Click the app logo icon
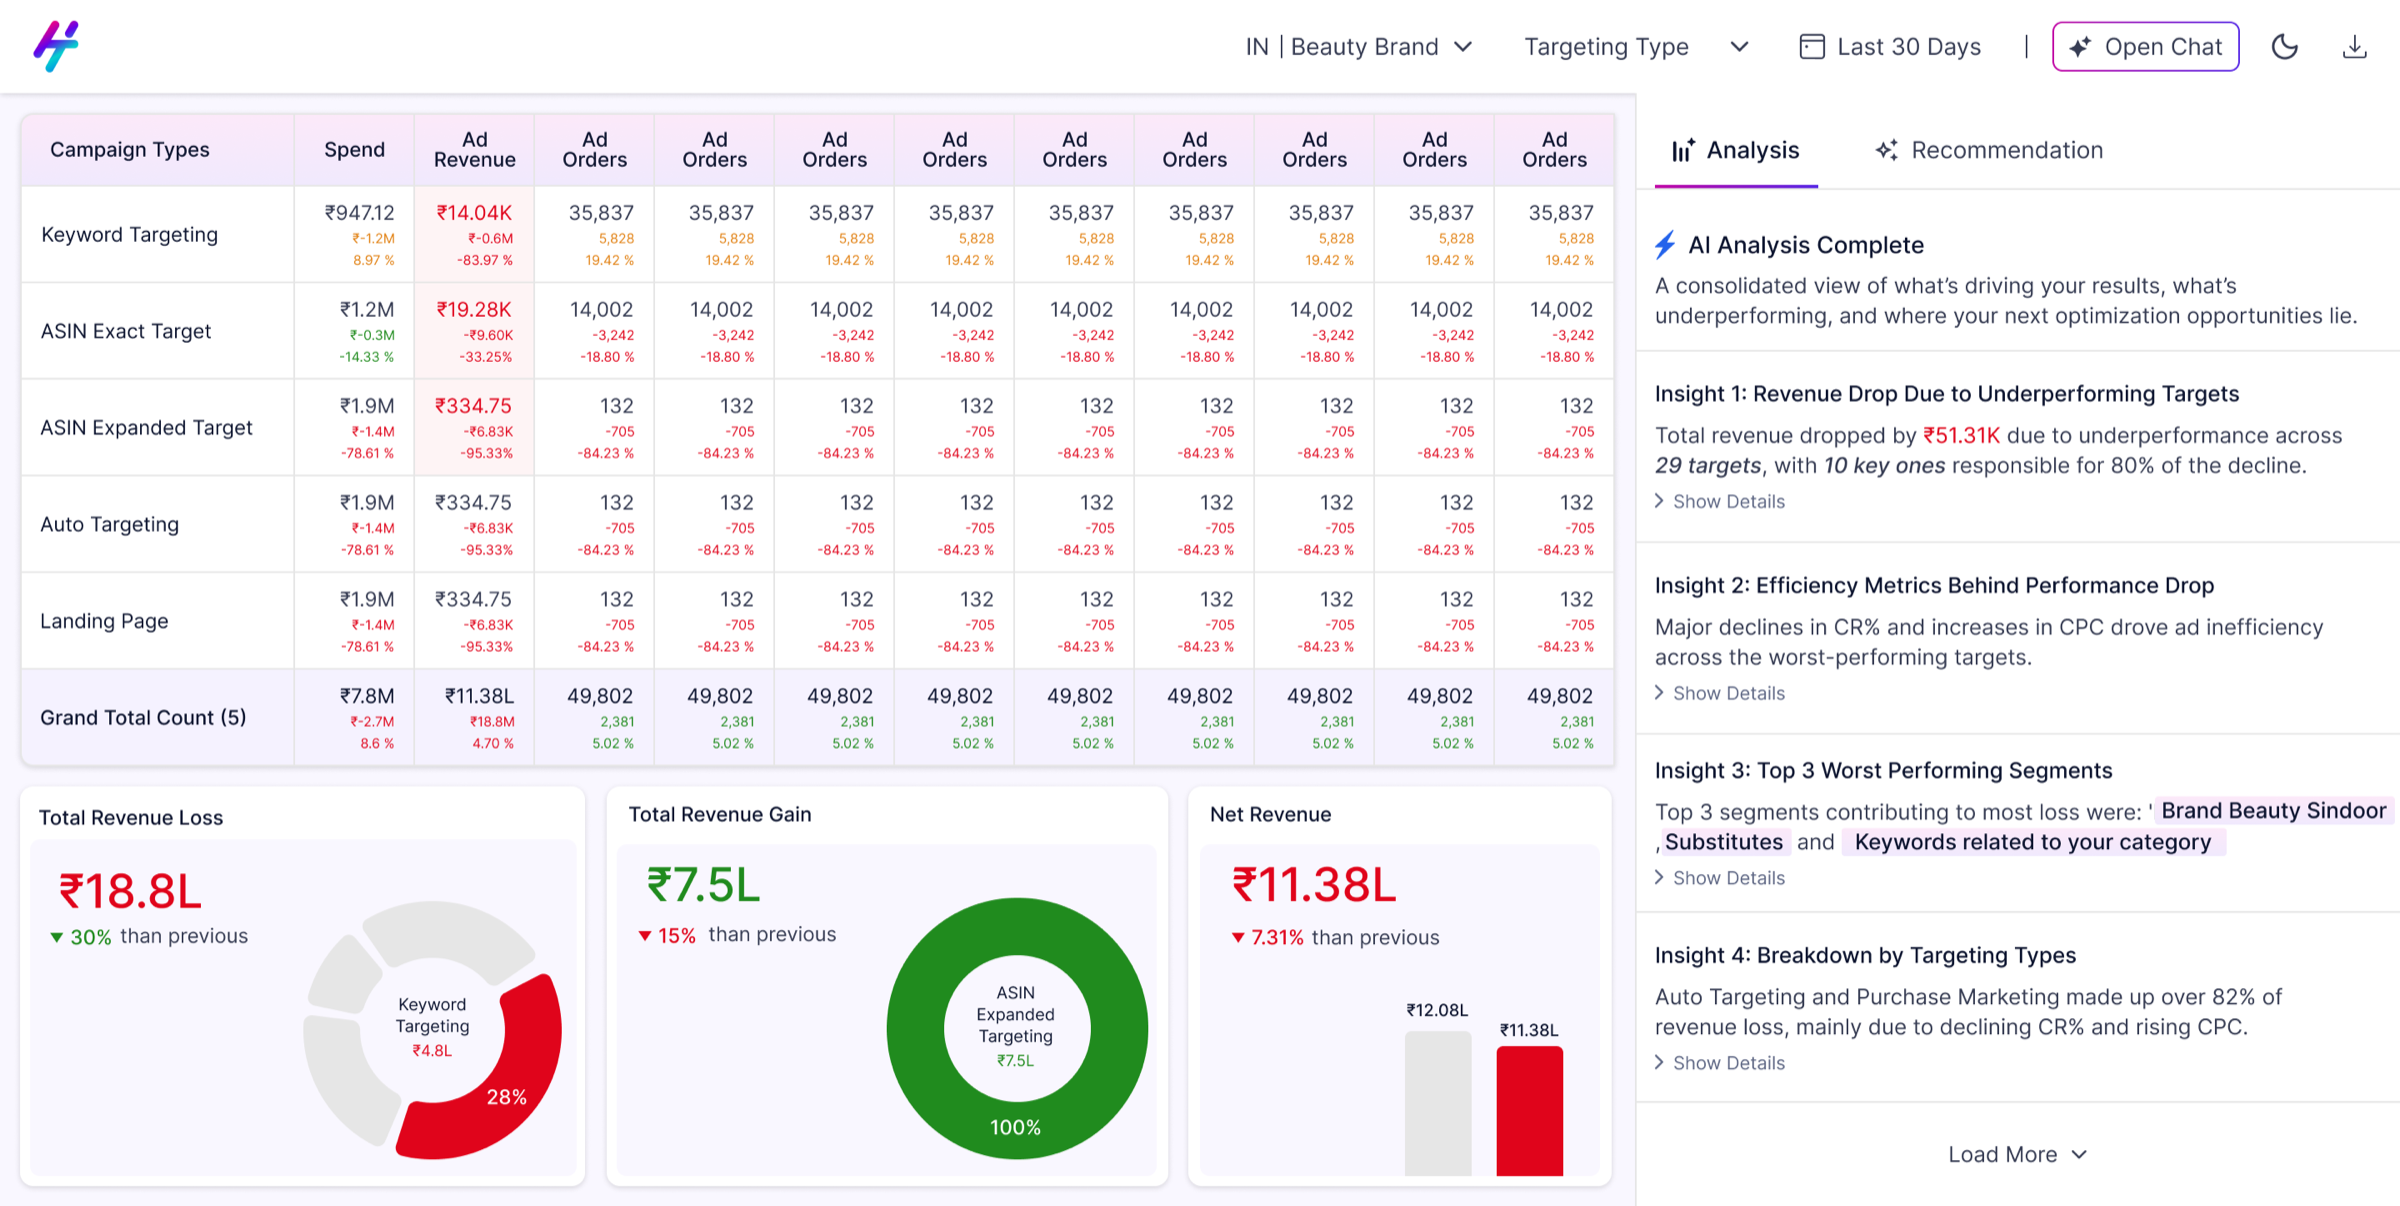The height and width of the screenshot is (1206, 2400). coord(56,46)
